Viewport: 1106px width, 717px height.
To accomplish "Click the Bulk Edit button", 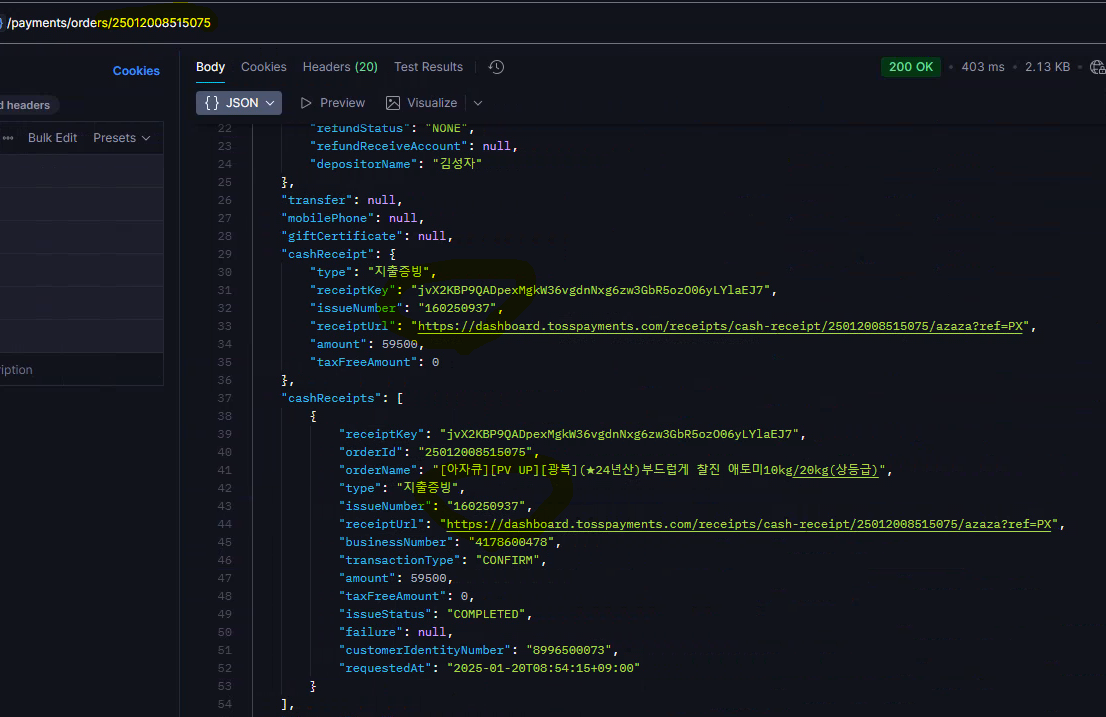I will (52, 138).
